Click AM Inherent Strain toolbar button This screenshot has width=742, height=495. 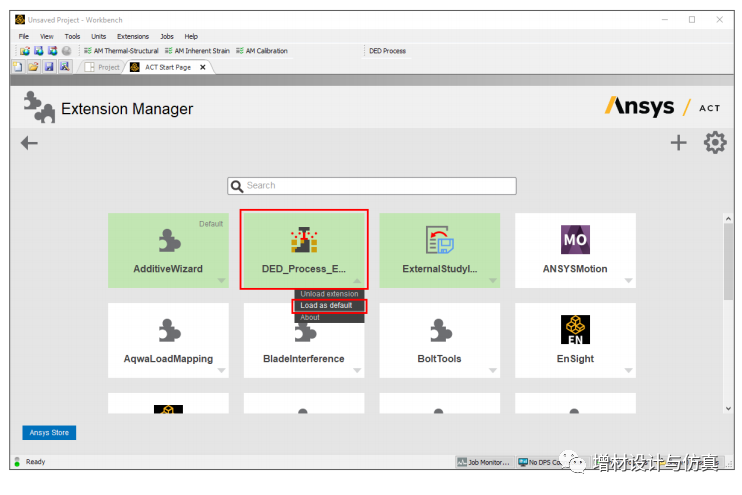click(197, 51)
